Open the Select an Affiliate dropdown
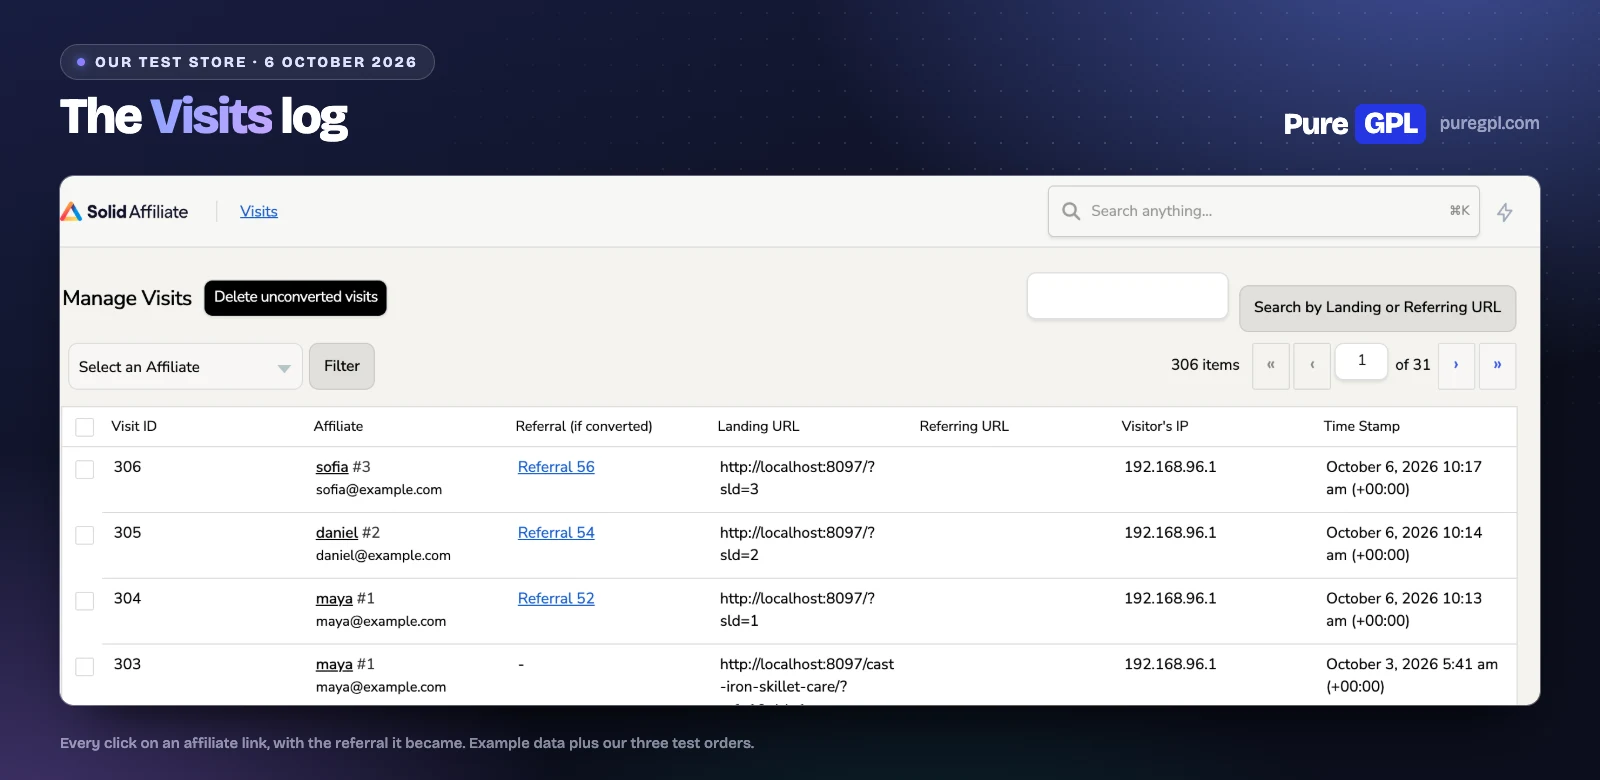 tap(185, 367)
